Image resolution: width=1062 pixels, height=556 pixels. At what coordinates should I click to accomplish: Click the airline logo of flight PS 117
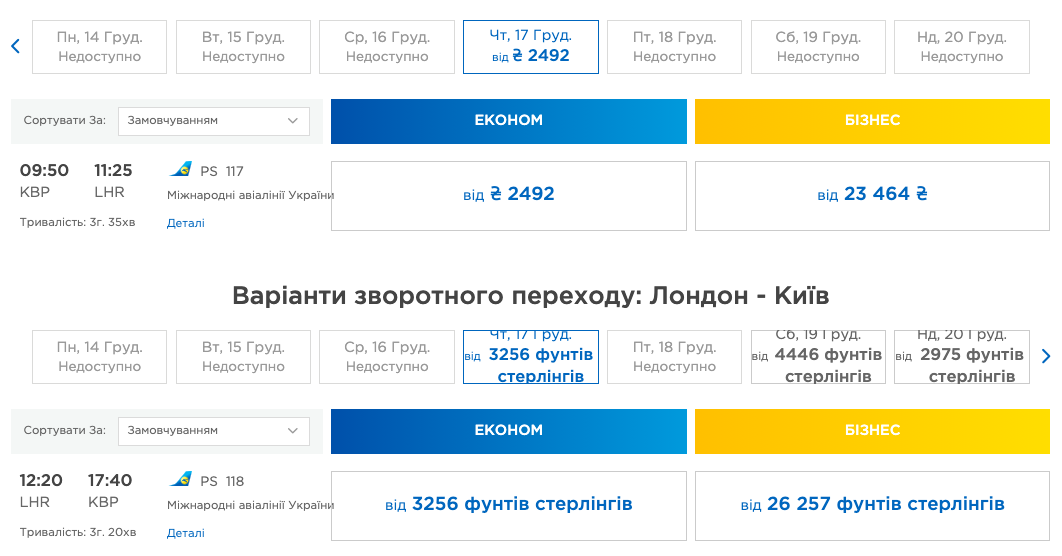pos(181,169)
